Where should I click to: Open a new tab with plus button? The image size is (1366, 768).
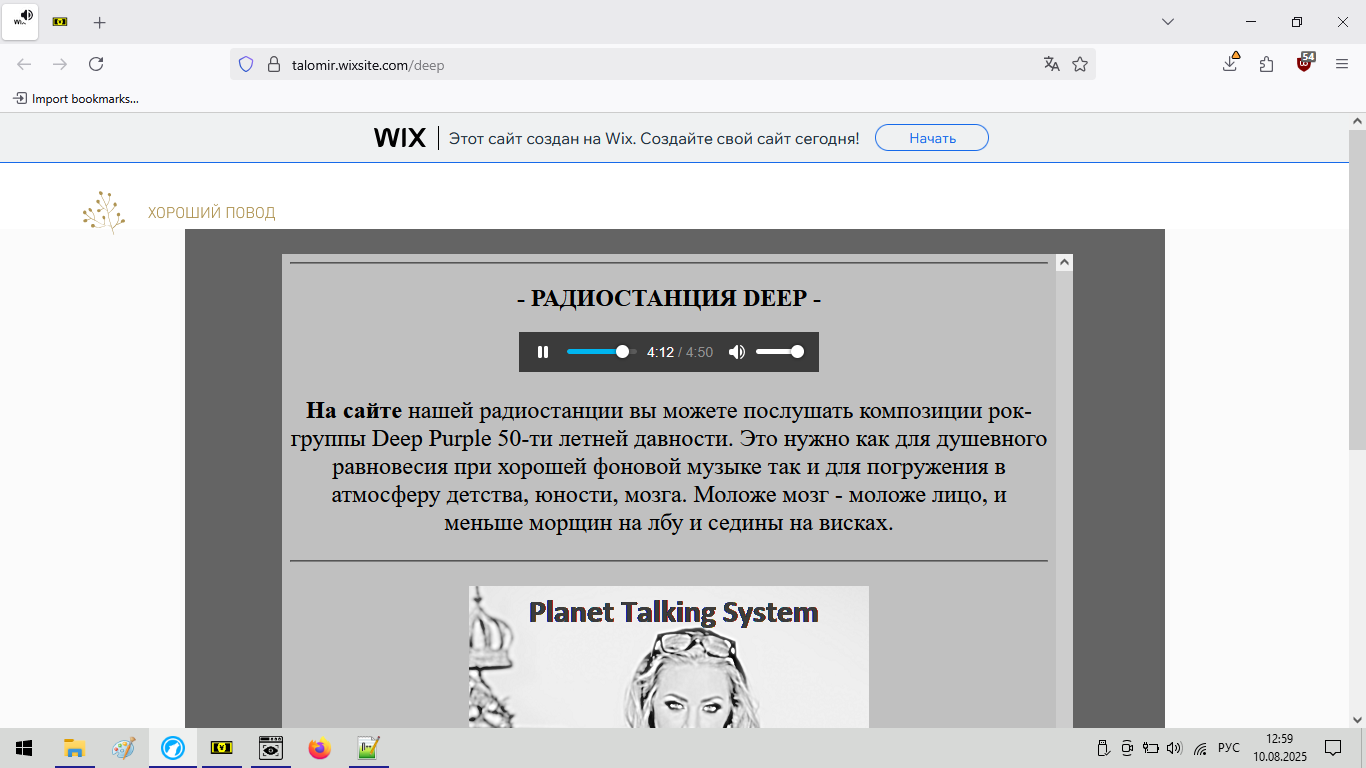click(x=99, y=22)
